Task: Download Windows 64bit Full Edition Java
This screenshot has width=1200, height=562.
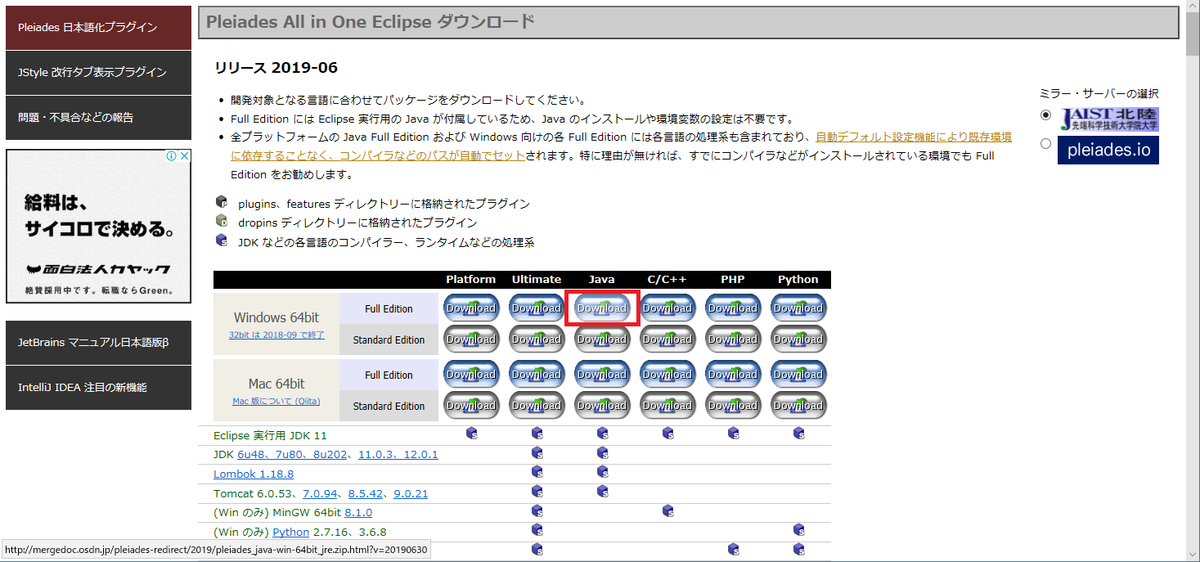Action: click(602, 308)
